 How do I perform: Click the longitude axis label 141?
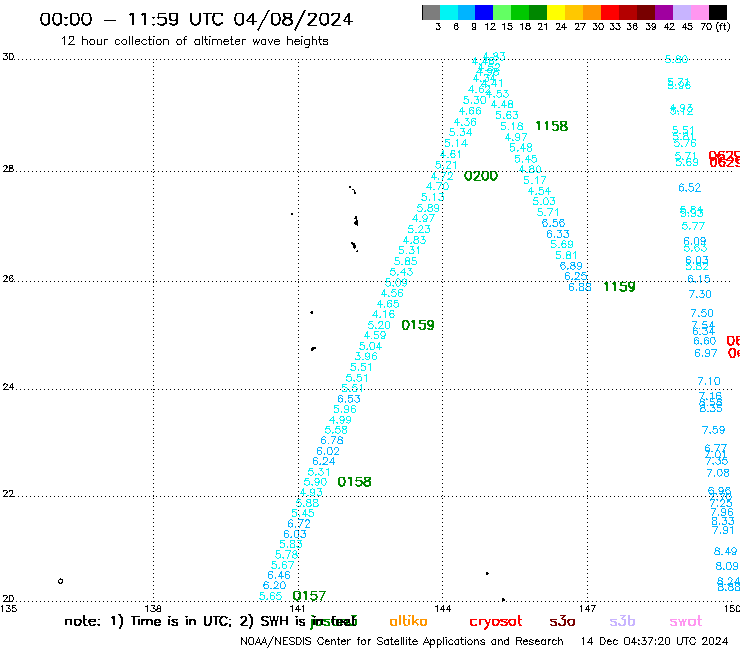point(298,608)
